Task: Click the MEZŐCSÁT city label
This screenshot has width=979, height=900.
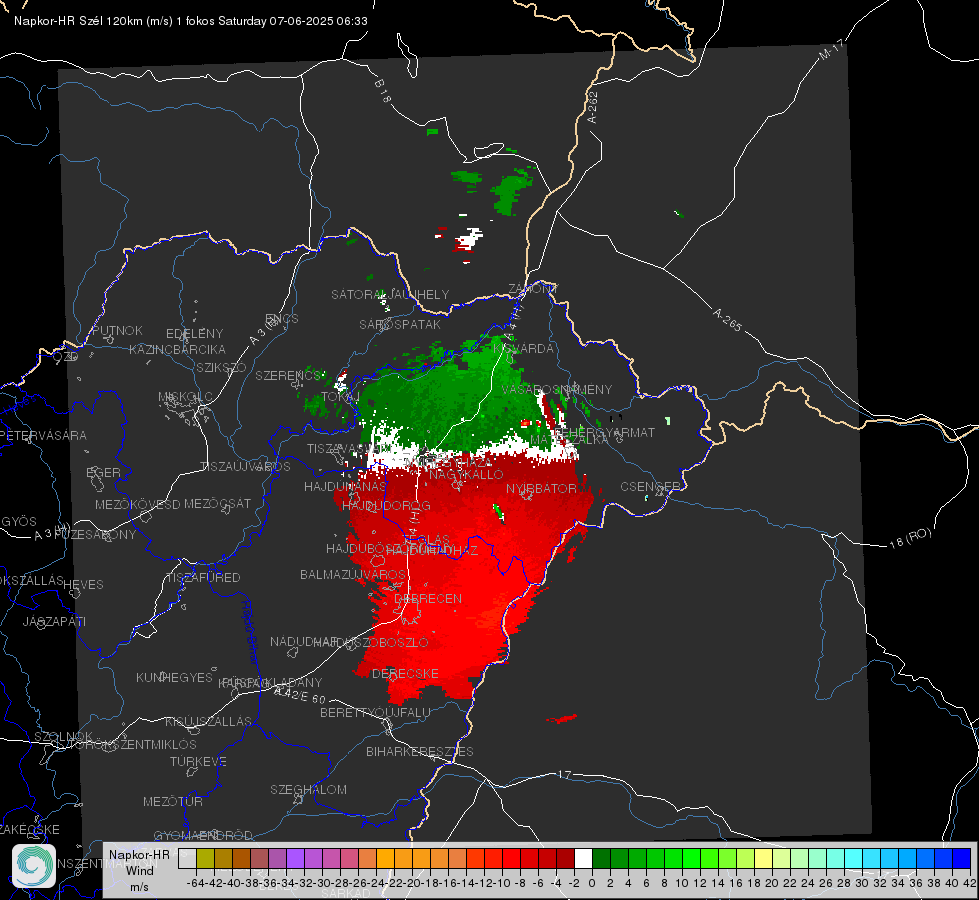Action: click(217, 503)
